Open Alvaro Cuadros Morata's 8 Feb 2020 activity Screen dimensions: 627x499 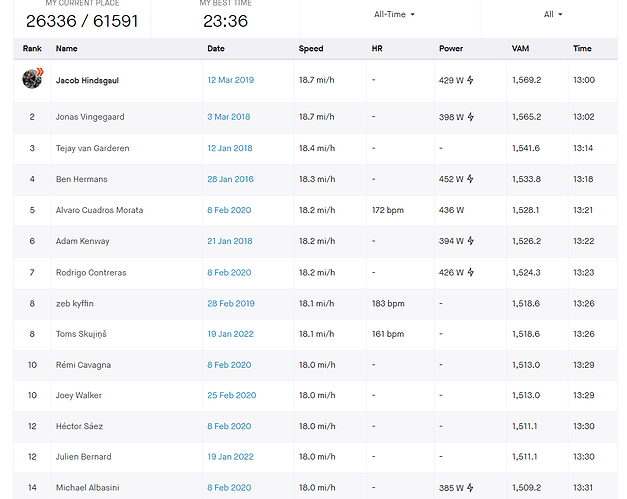[x=229, y=210]
